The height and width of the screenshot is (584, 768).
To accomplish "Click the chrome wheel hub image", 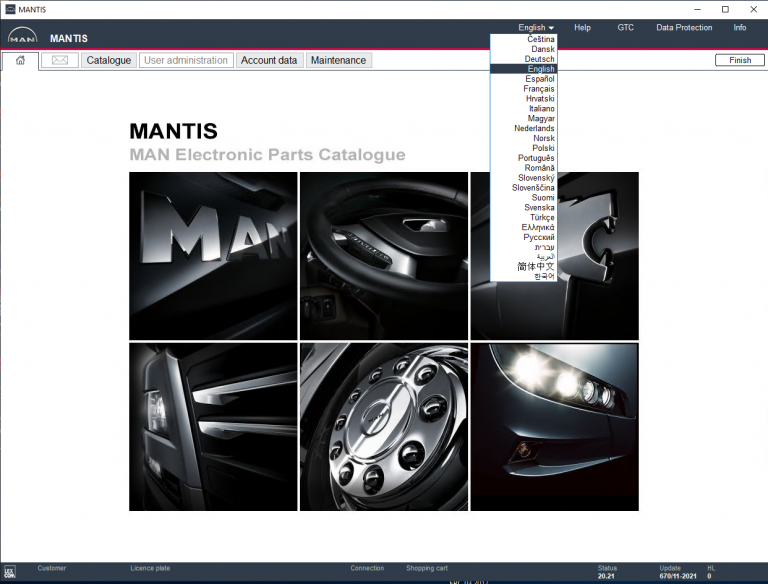I will [384, 427].
